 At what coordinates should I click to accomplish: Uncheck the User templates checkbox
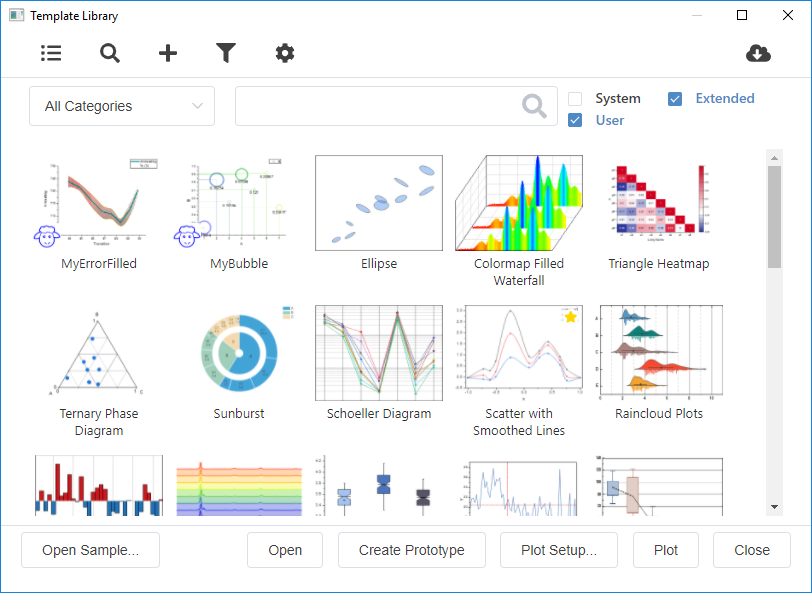click(575, 120)
